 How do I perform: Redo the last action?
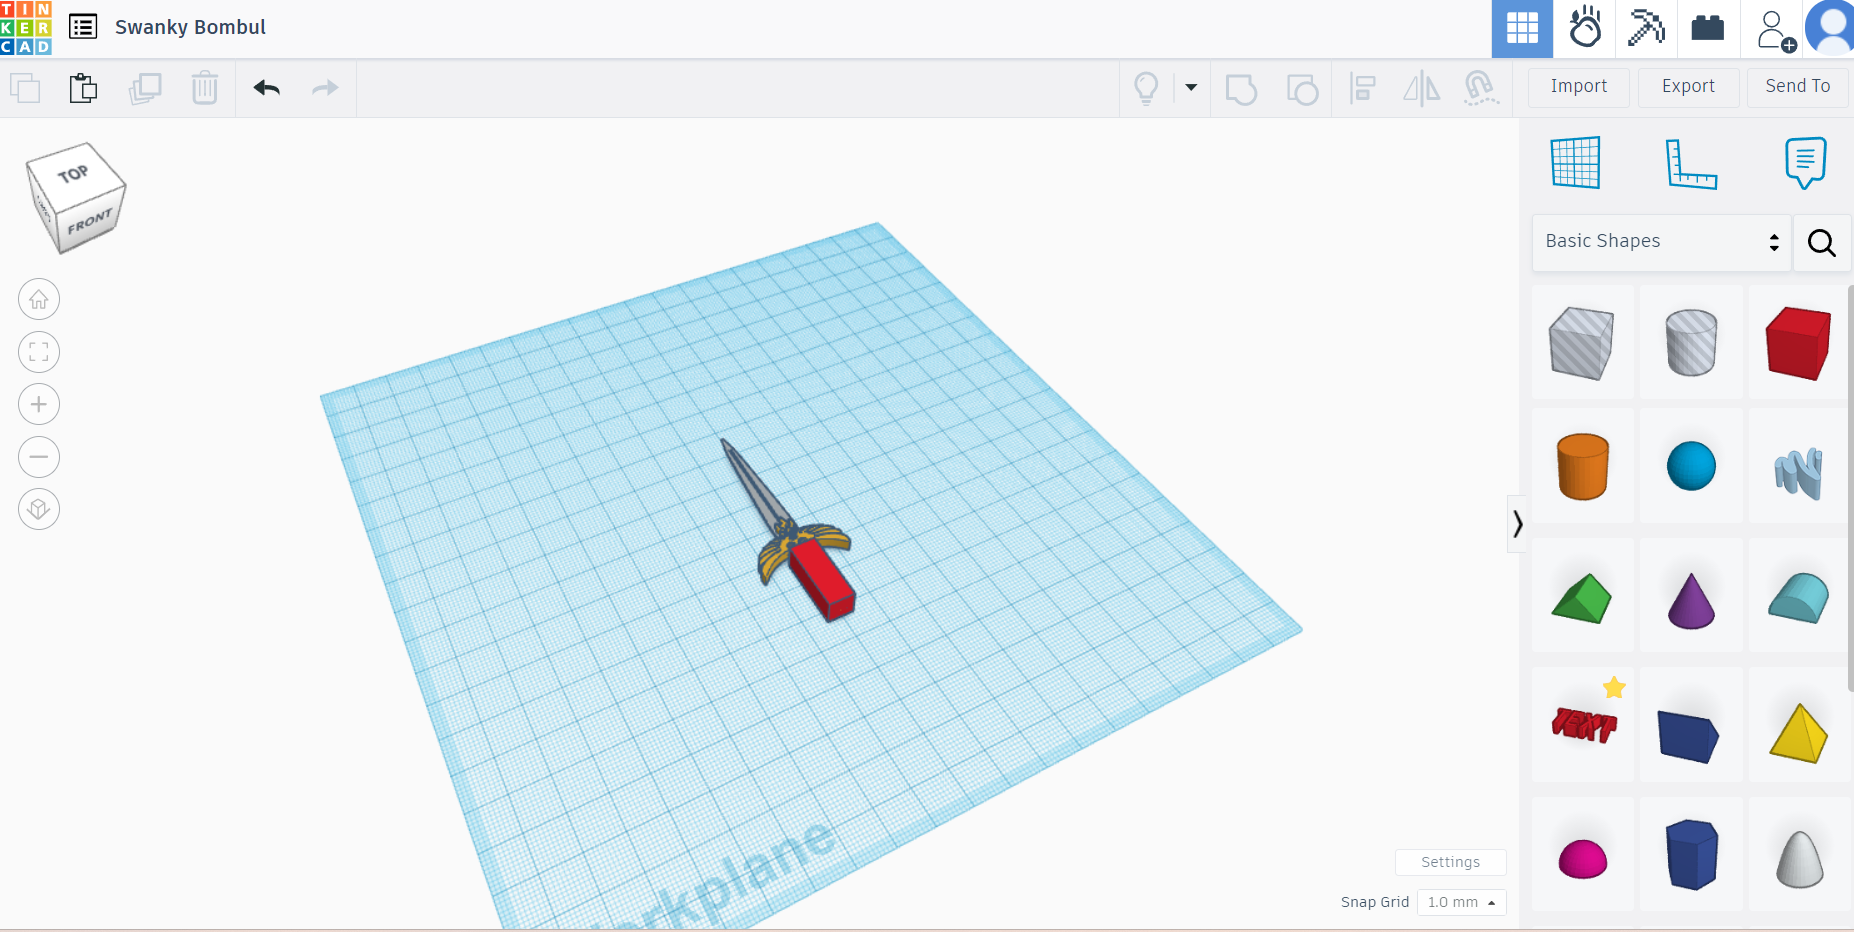click(325, 88)
